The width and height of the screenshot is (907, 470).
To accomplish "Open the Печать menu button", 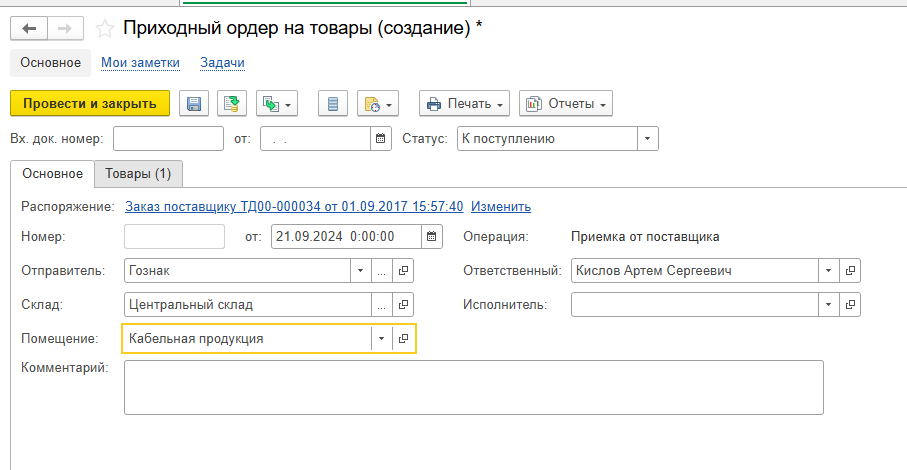I will (x=464, y=104).
